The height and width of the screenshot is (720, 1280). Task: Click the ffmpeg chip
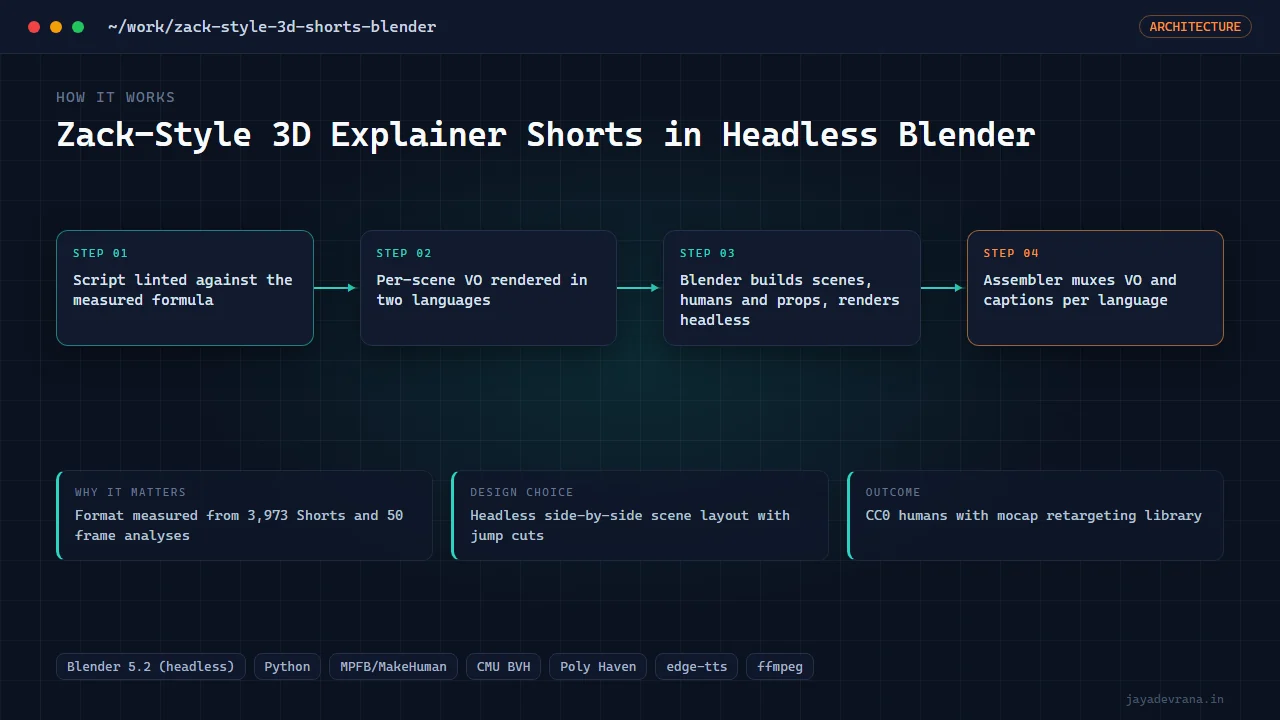click(x=780, y=667)
